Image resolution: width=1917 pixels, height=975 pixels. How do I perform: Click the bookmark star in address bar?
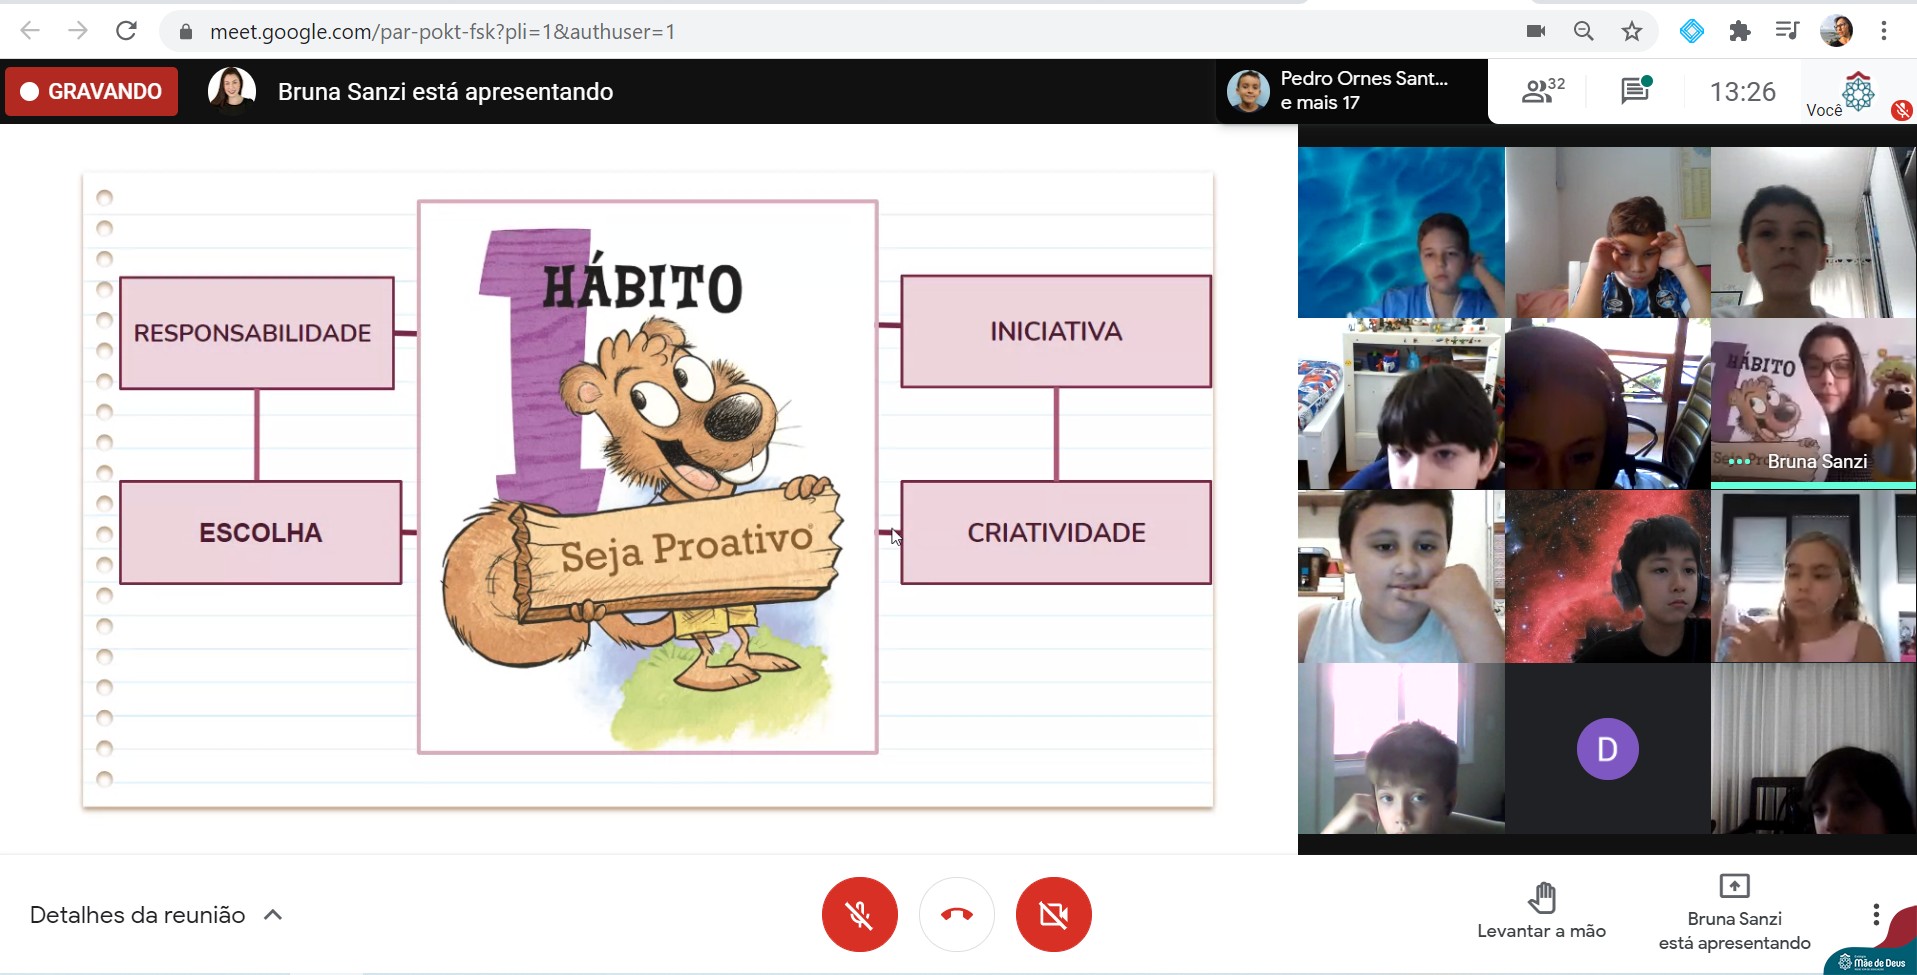click(x=1632, y=32)
